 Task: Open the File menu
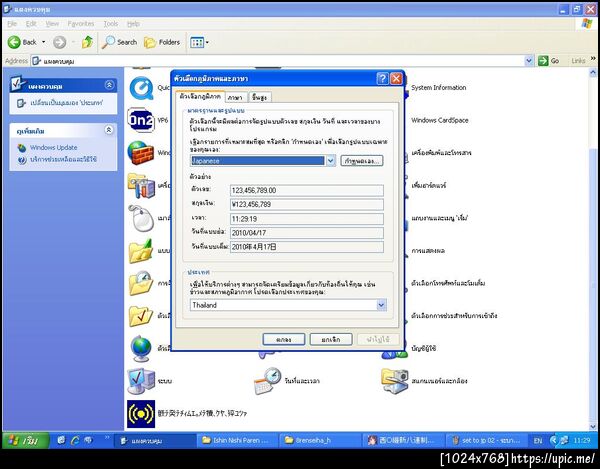(x=12, y=24)
